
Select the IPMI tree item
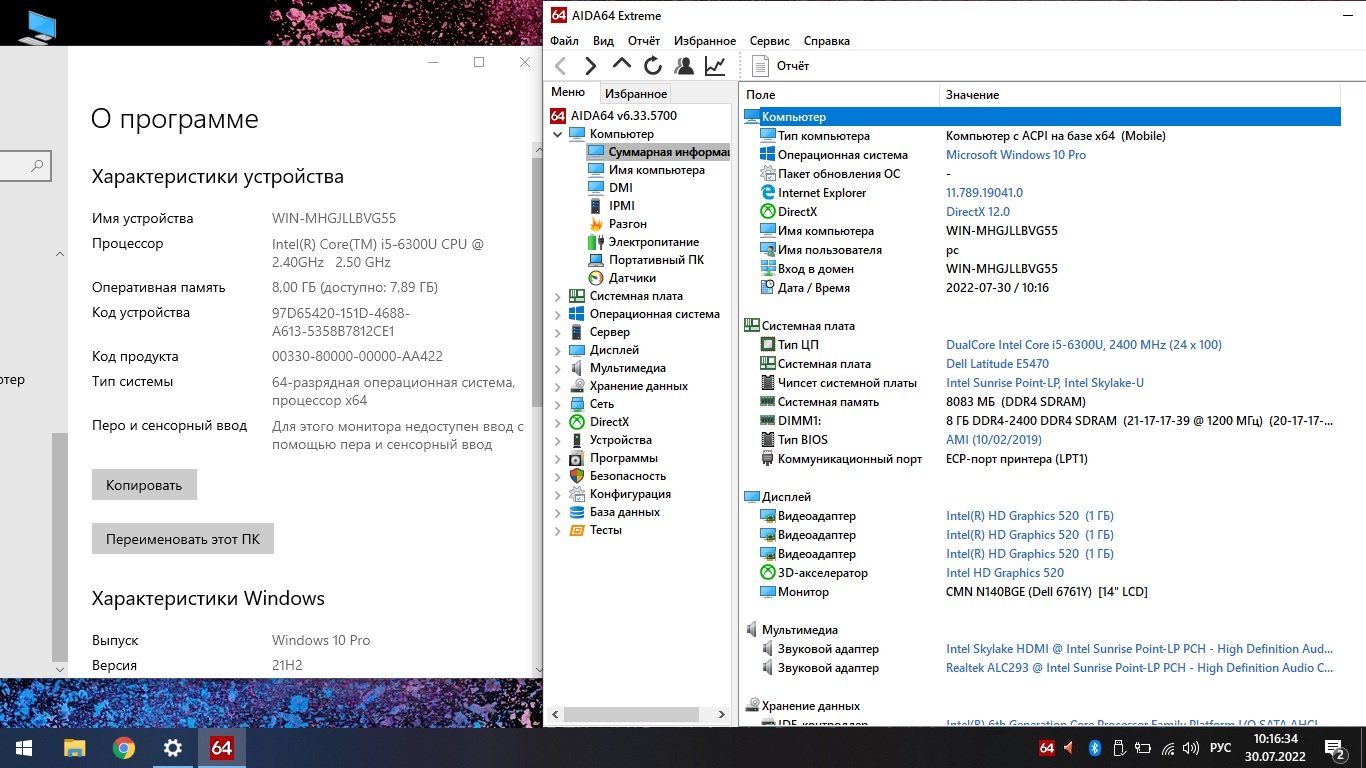point(611,206)
